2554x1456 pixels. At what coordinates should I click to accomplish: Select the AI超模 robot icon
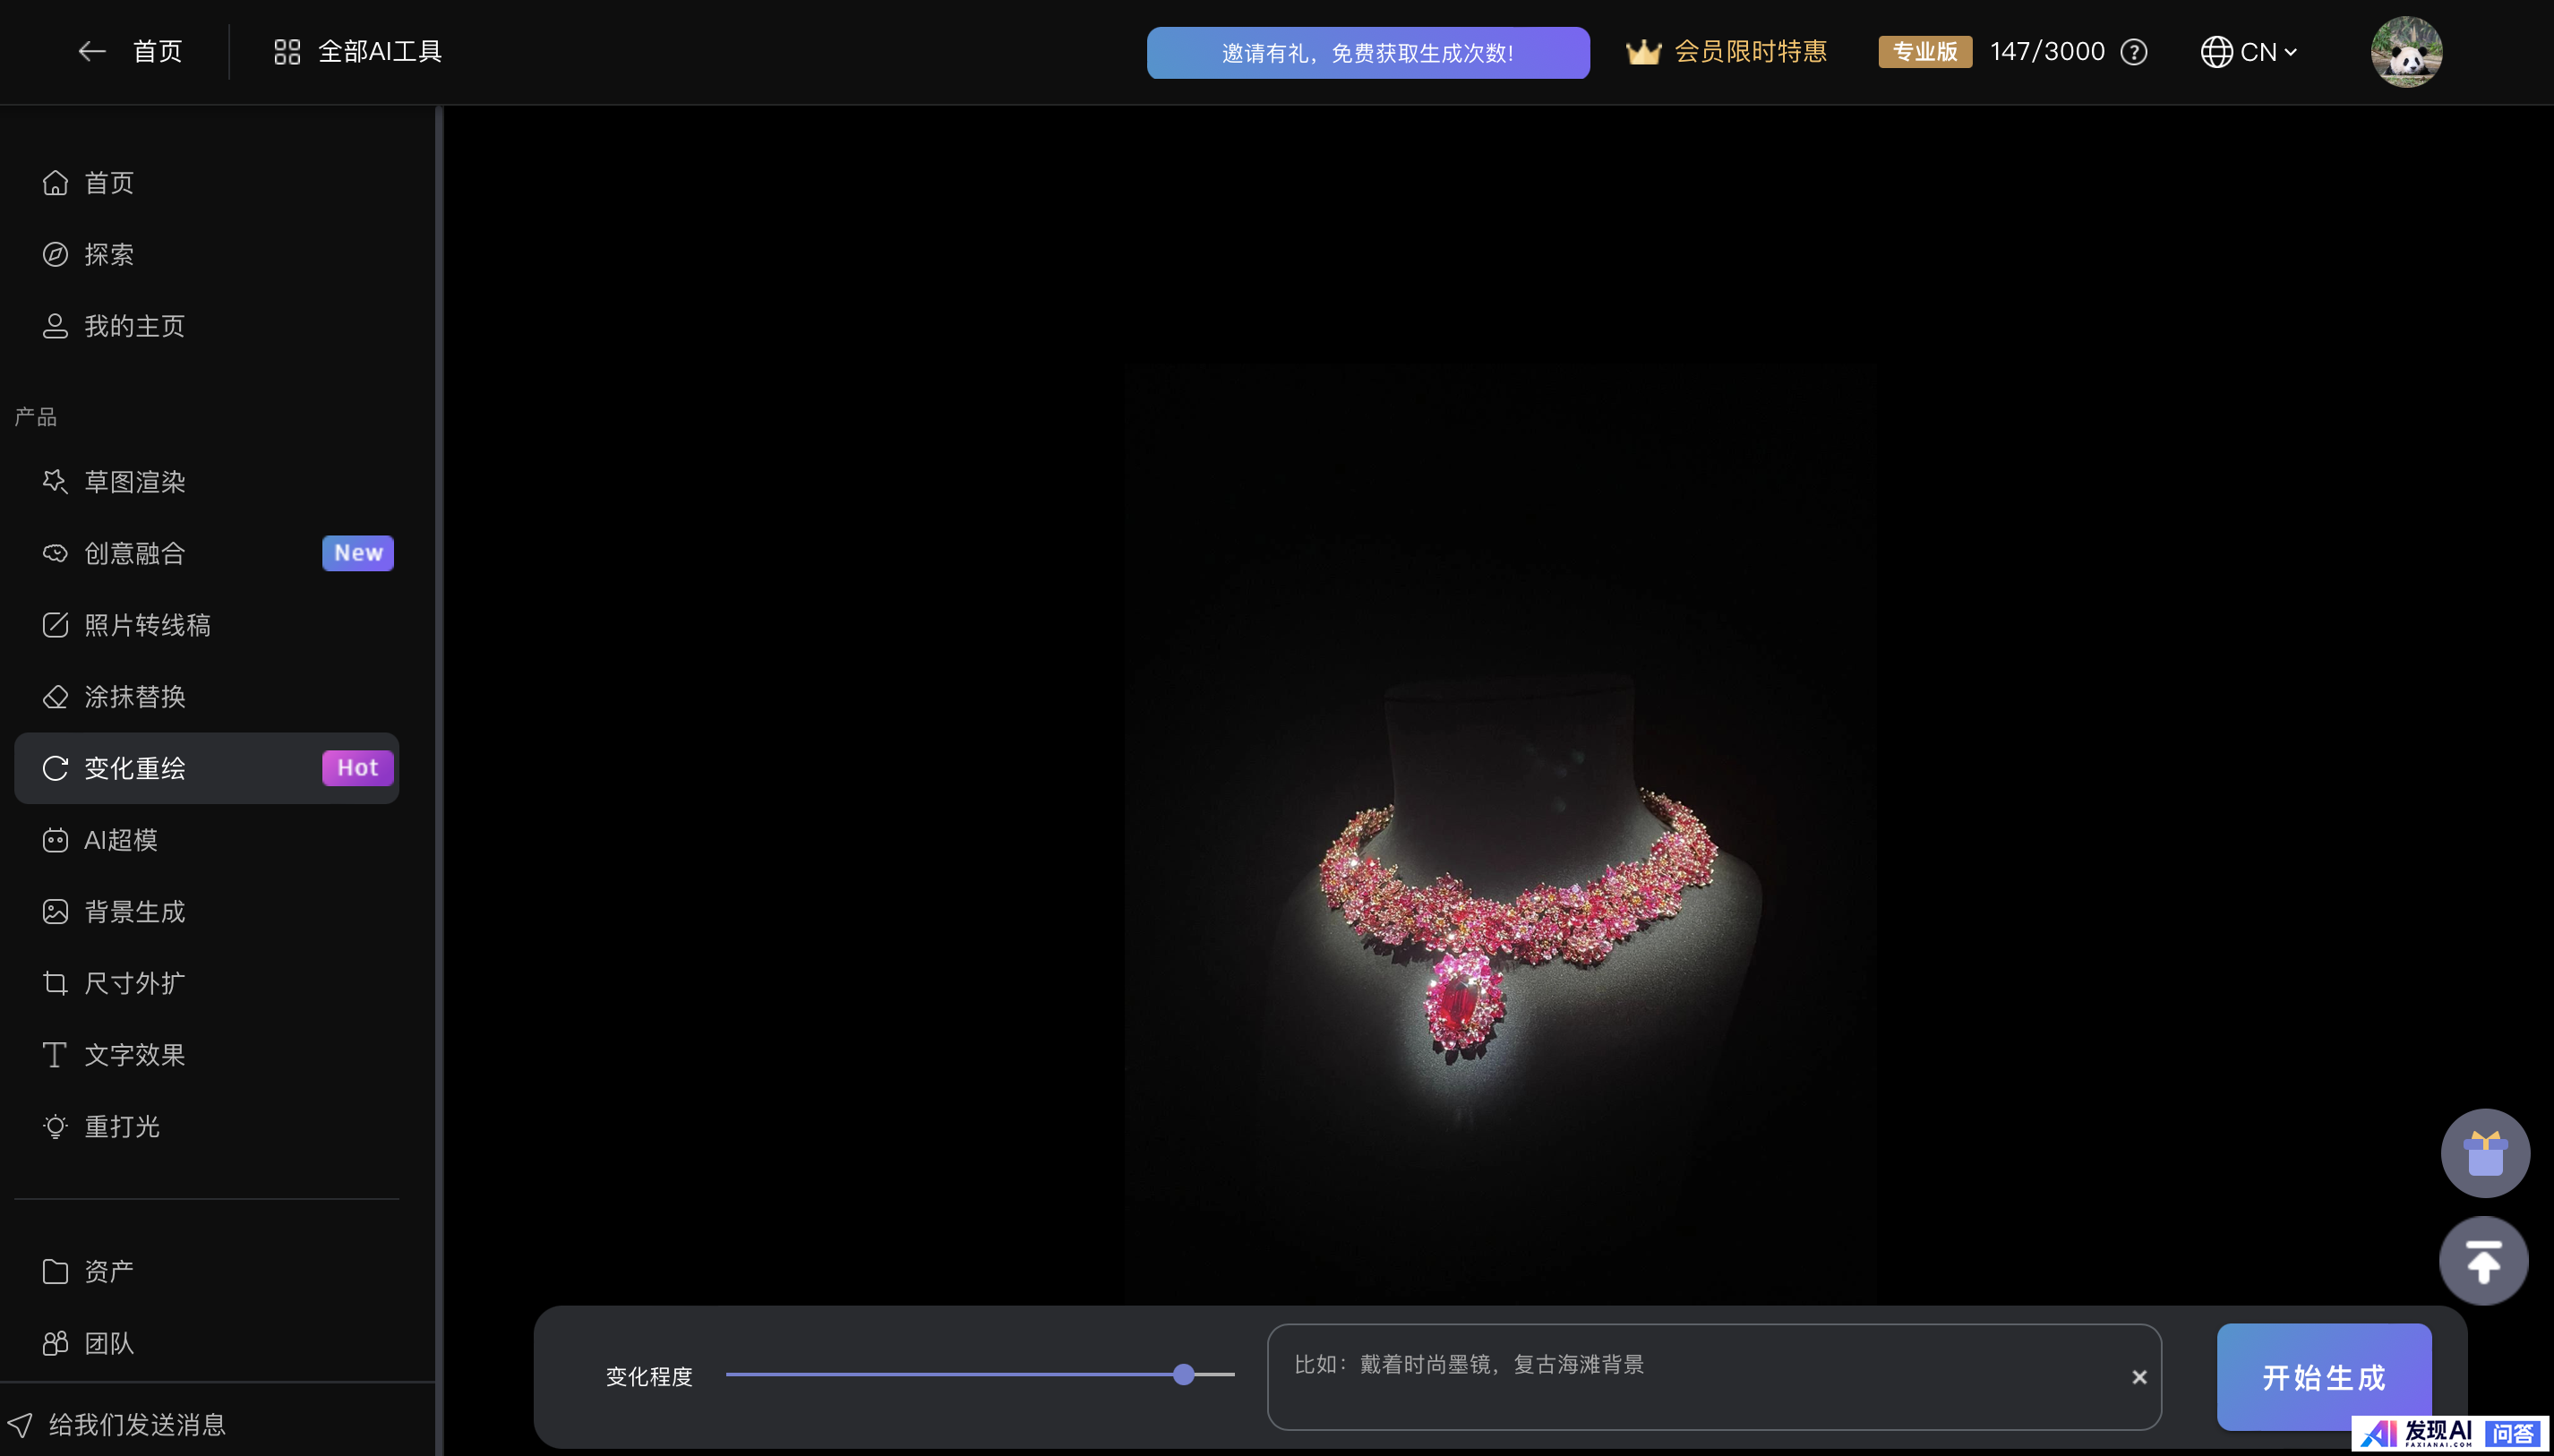click(x=55, y=840)
